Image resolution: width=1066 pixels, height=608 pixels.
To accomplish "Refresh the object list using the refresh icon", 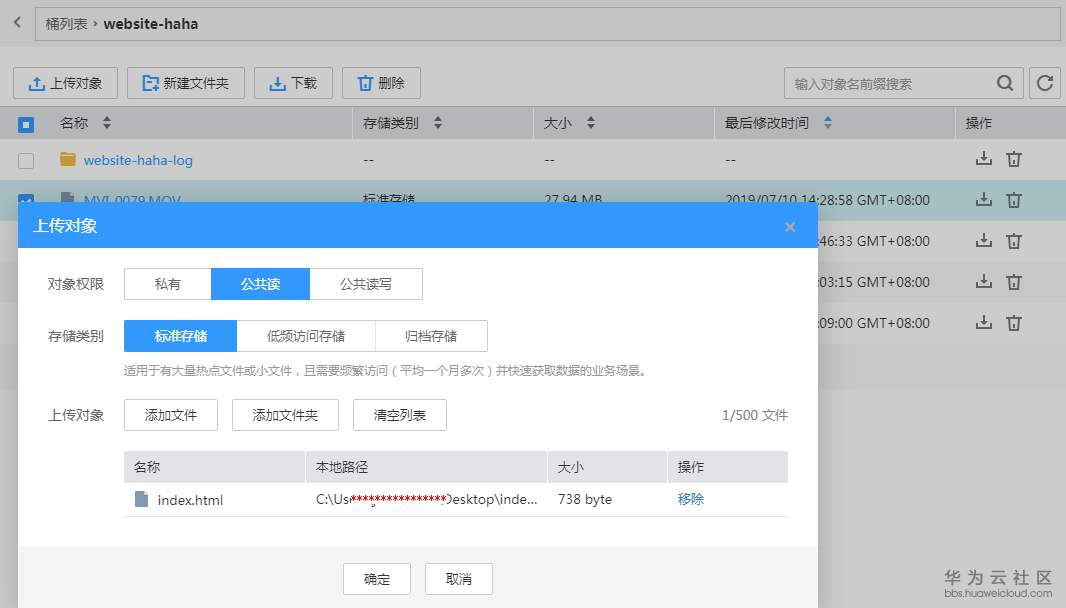I will click(1046, 83).
